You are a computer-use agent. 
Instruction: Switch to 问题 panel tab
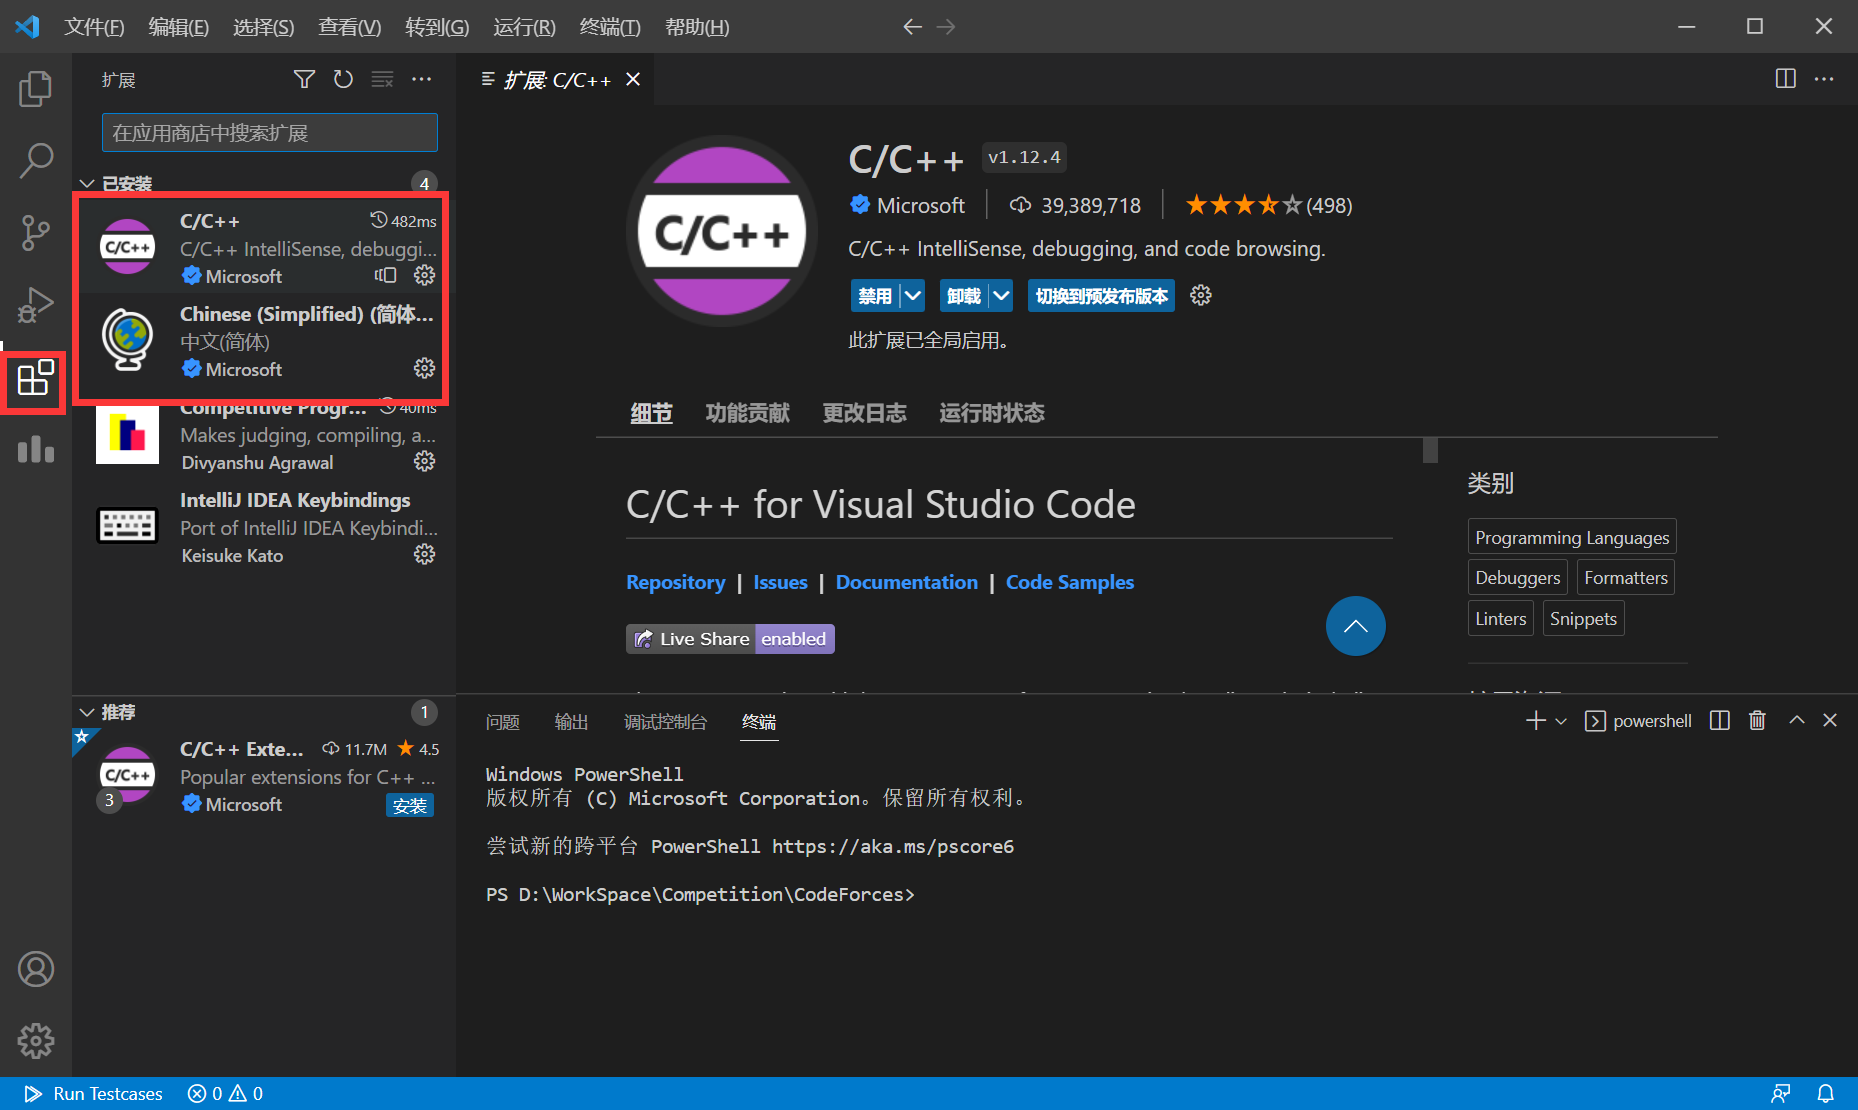pyautogui.click(x=503, y=722)
